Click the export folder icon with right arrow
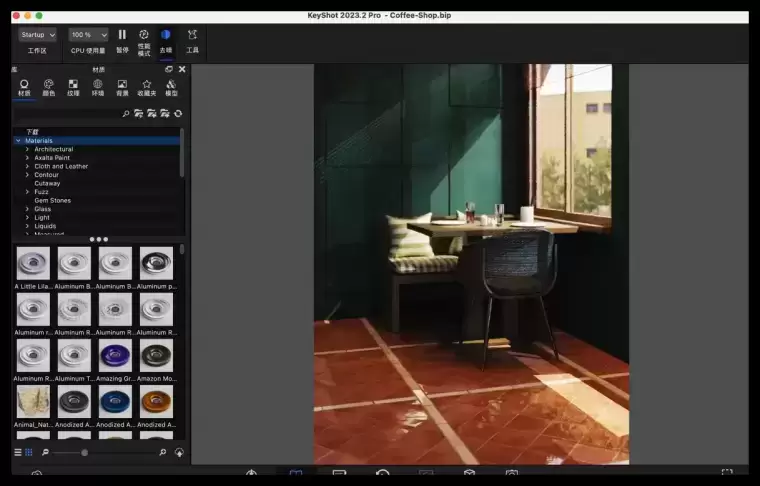The width and height of the screenshot is (760, 486). pos(165,113)
